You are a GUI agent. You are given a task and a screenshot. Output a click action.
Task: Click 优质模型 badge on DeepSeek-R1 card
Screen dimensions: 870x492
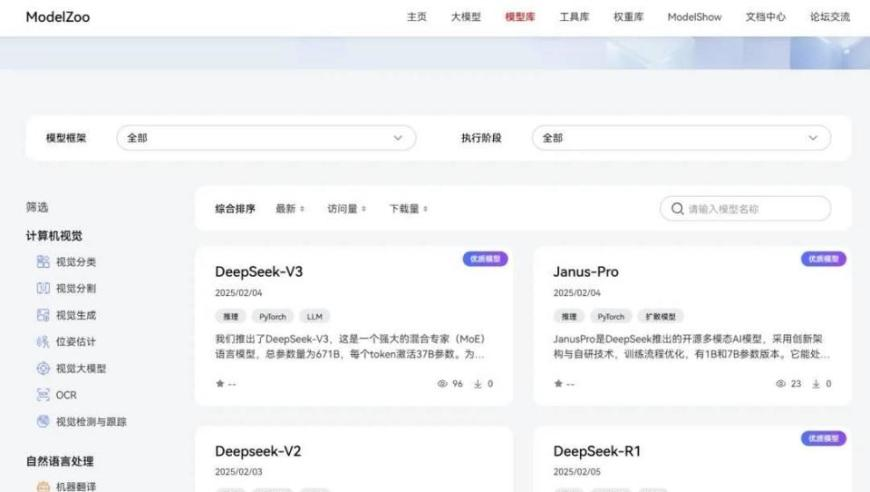[x=823, y=438]
